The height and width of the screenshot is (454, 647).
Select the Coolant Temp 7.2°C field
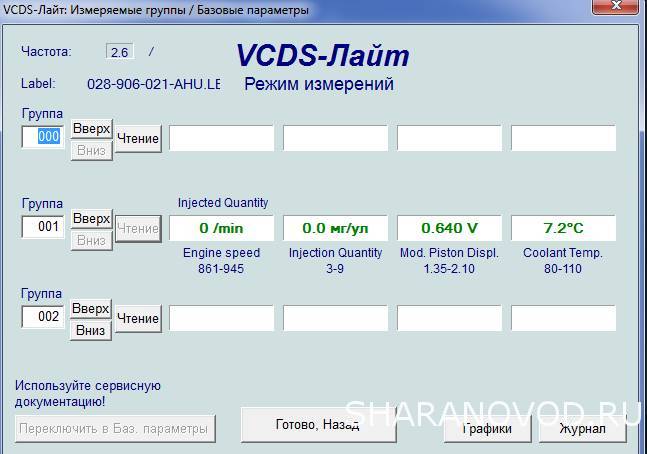563,228
